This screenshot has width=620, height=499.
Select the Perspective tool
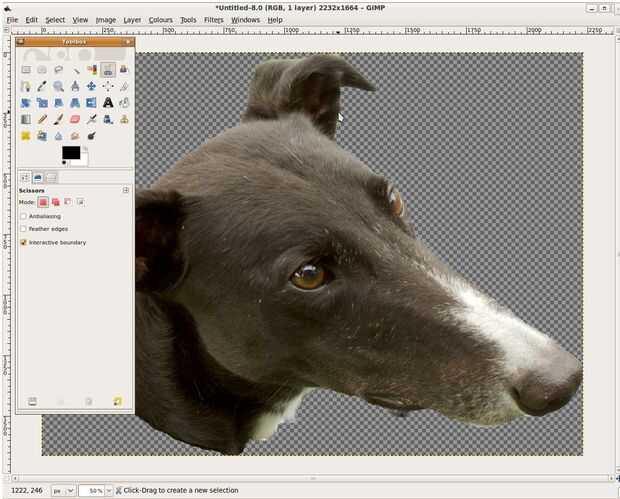[x=75, y=103]
